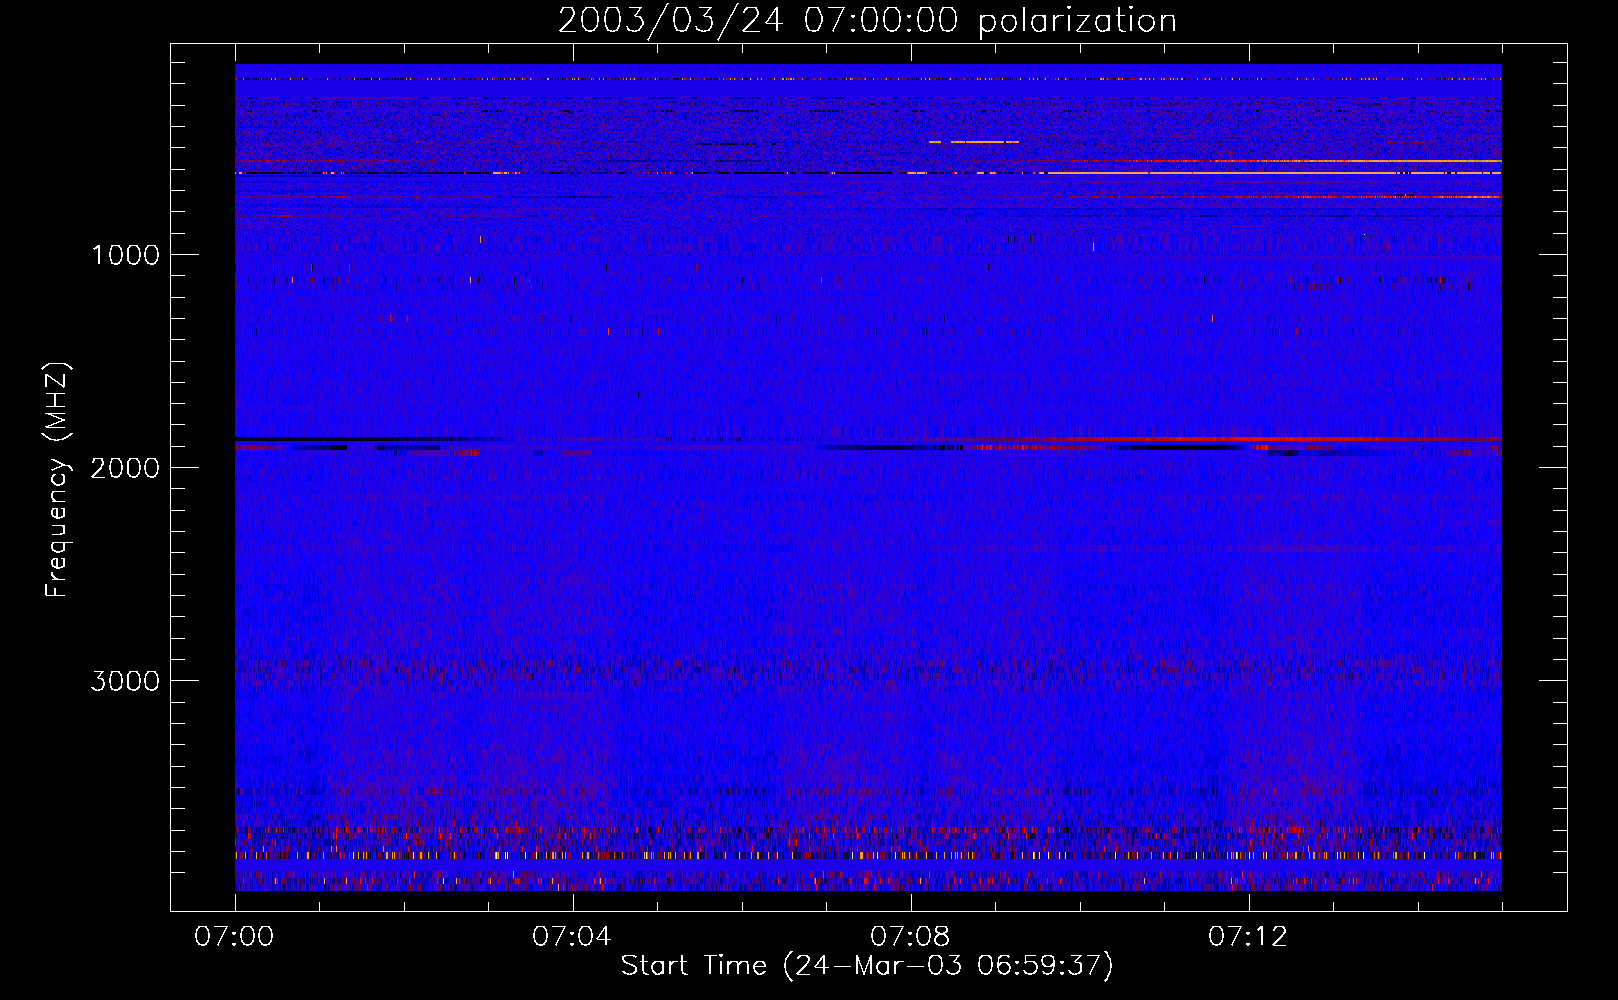Click the 'Start Time (24-Mar-03 06:59:37)' caption
Screen dimensions: 1618x1000
[867, 966]
